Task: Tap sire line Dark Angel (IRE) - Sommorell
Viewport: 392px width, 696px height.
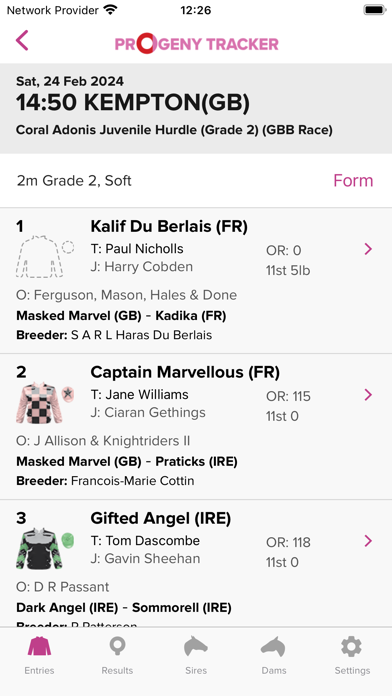Action: pyautogui.click(x=124, y=608)
